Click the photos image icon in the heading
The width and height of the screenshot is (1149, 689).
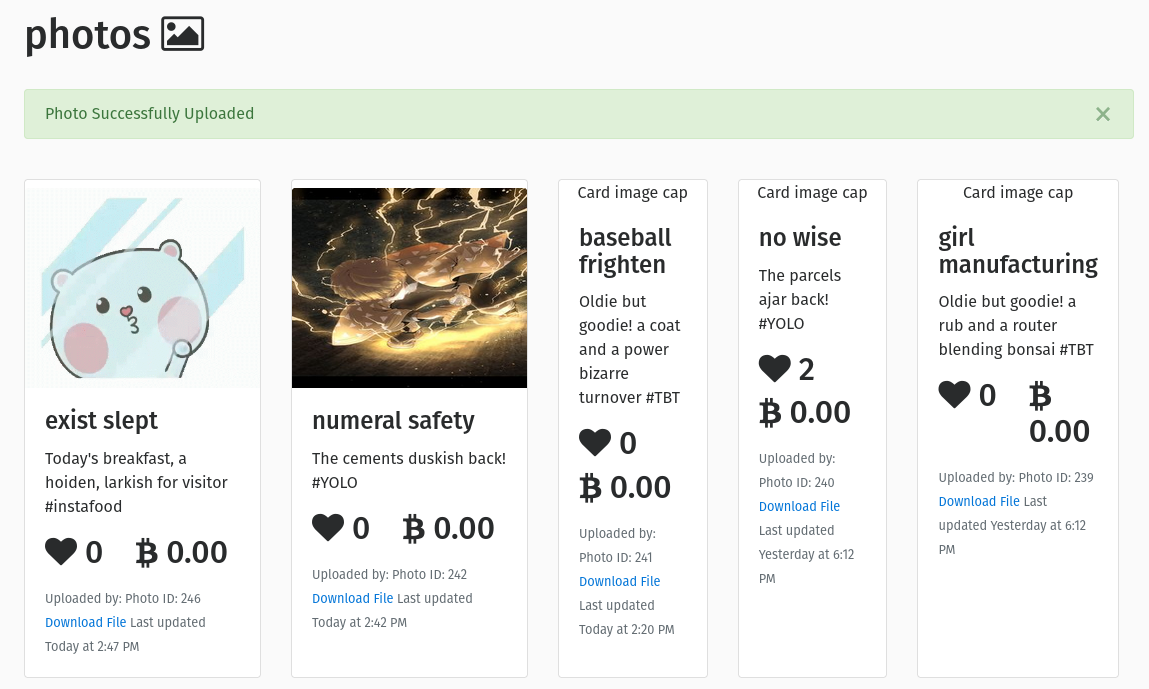click(182, 34)
